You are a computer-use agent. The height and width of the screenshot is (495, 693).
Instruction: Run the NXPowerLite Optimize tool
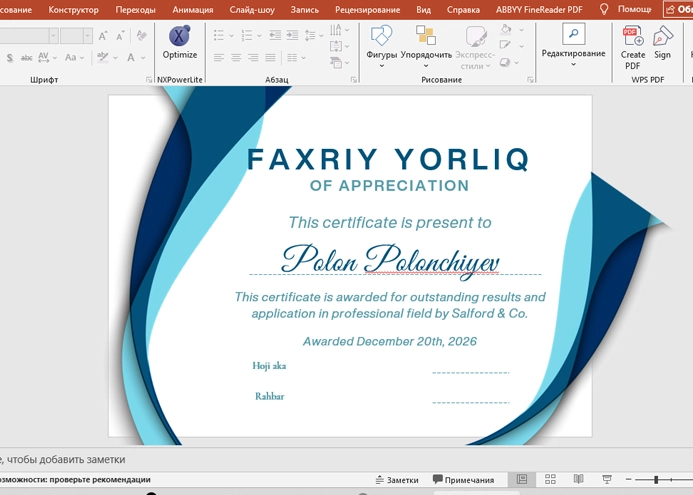click(179, 42)
